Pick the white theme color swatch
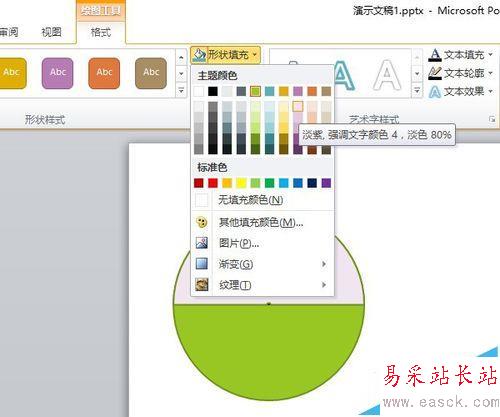This screenshot has height=417, width=500. (199, 91)
